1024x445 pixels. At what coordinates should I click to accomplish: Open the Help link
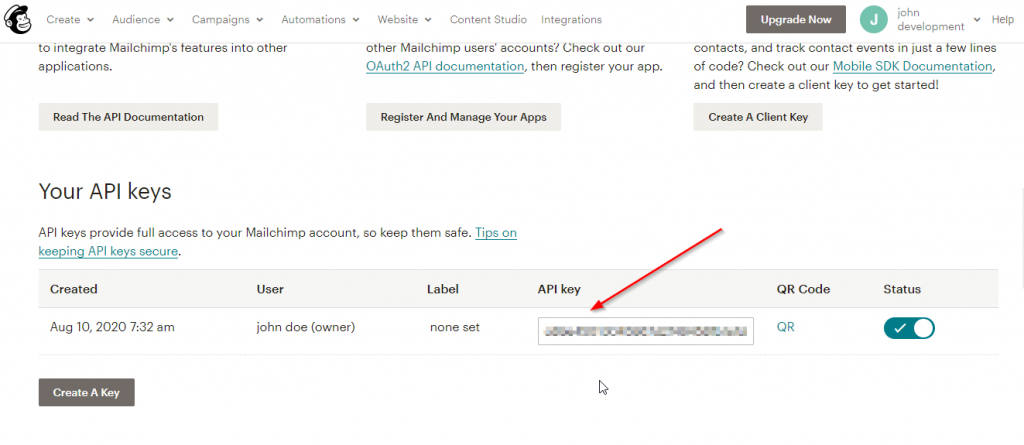[1002, 20]
